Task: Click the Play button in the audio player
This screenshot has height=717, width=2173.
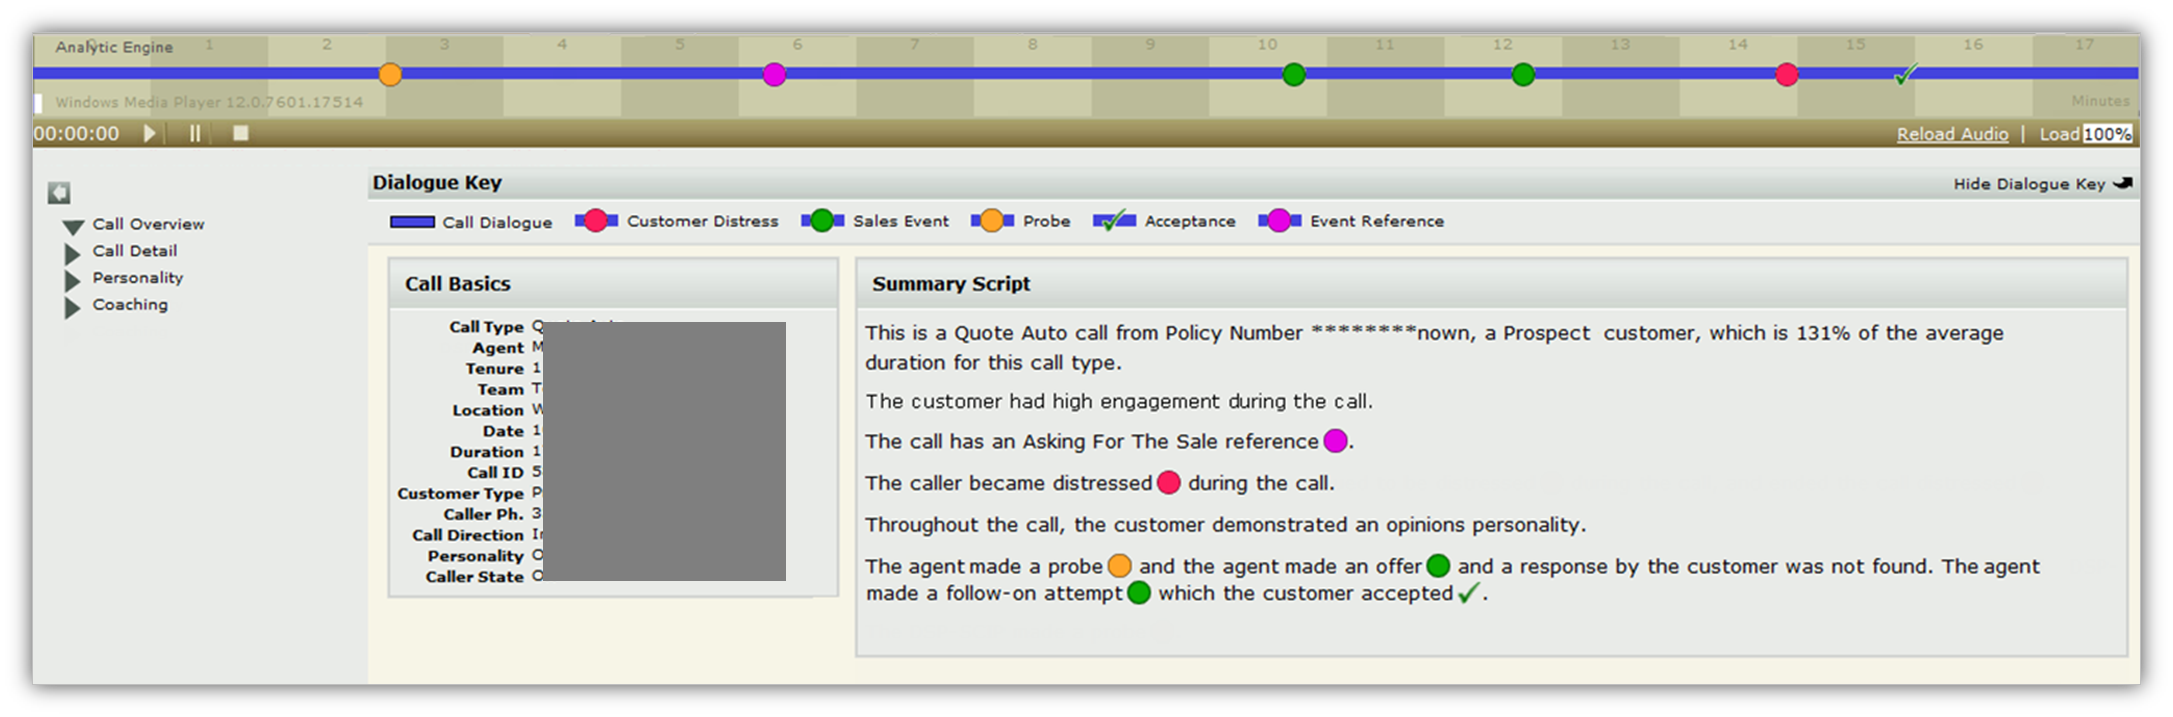Action: tap(149, 134)
